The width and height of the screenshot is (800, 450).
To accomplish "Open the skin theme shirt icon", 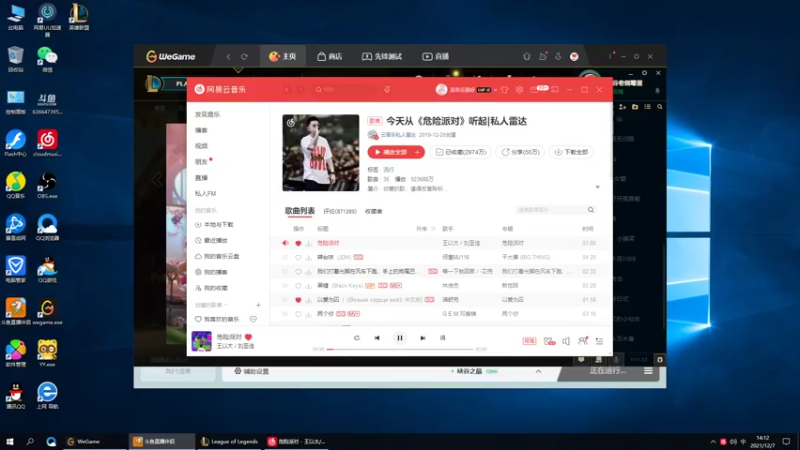I will click(505, 90).
